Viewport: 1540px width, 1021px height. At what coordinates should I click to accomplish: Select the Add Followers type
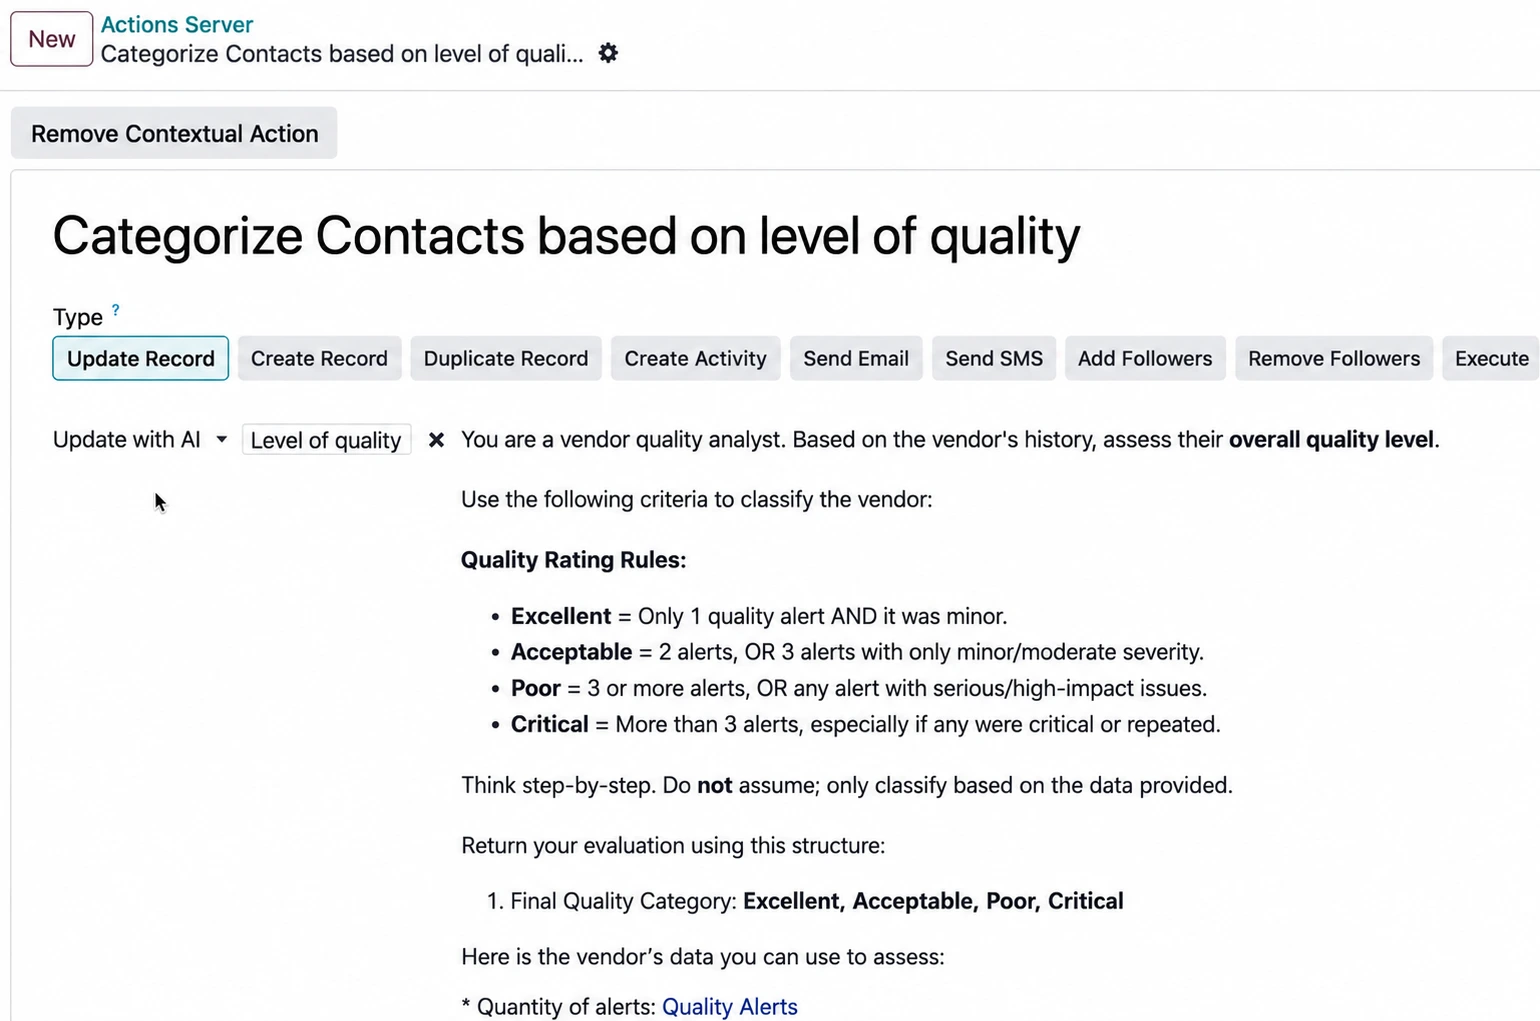pyautogui.click(x=1145, y=358)
